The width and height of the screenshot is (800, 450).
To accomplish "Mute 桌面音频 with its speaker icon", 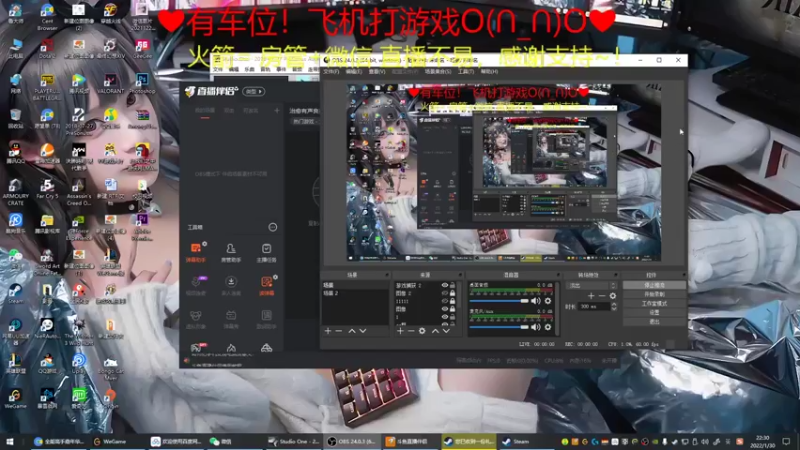I will pyautogui.click(x=535, y=301).
